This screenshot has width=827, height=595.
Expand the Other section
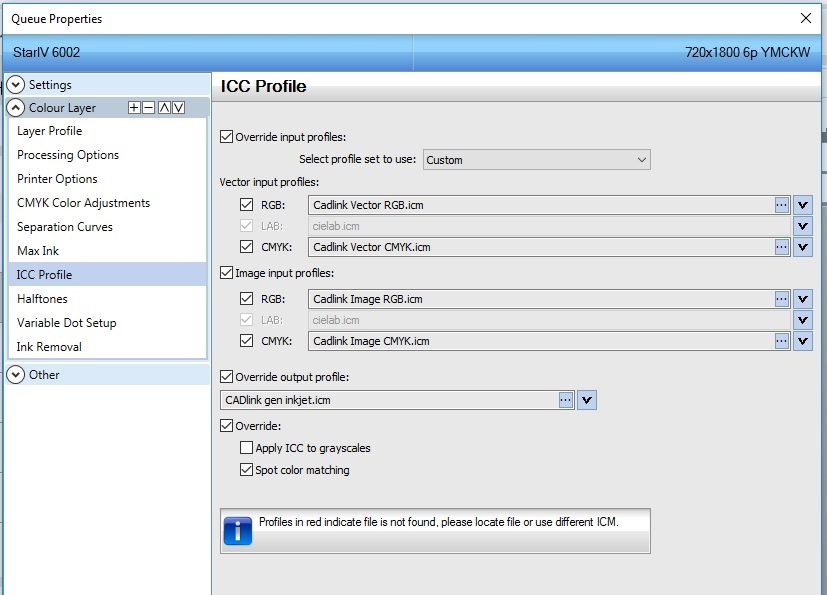click(16, 375)
